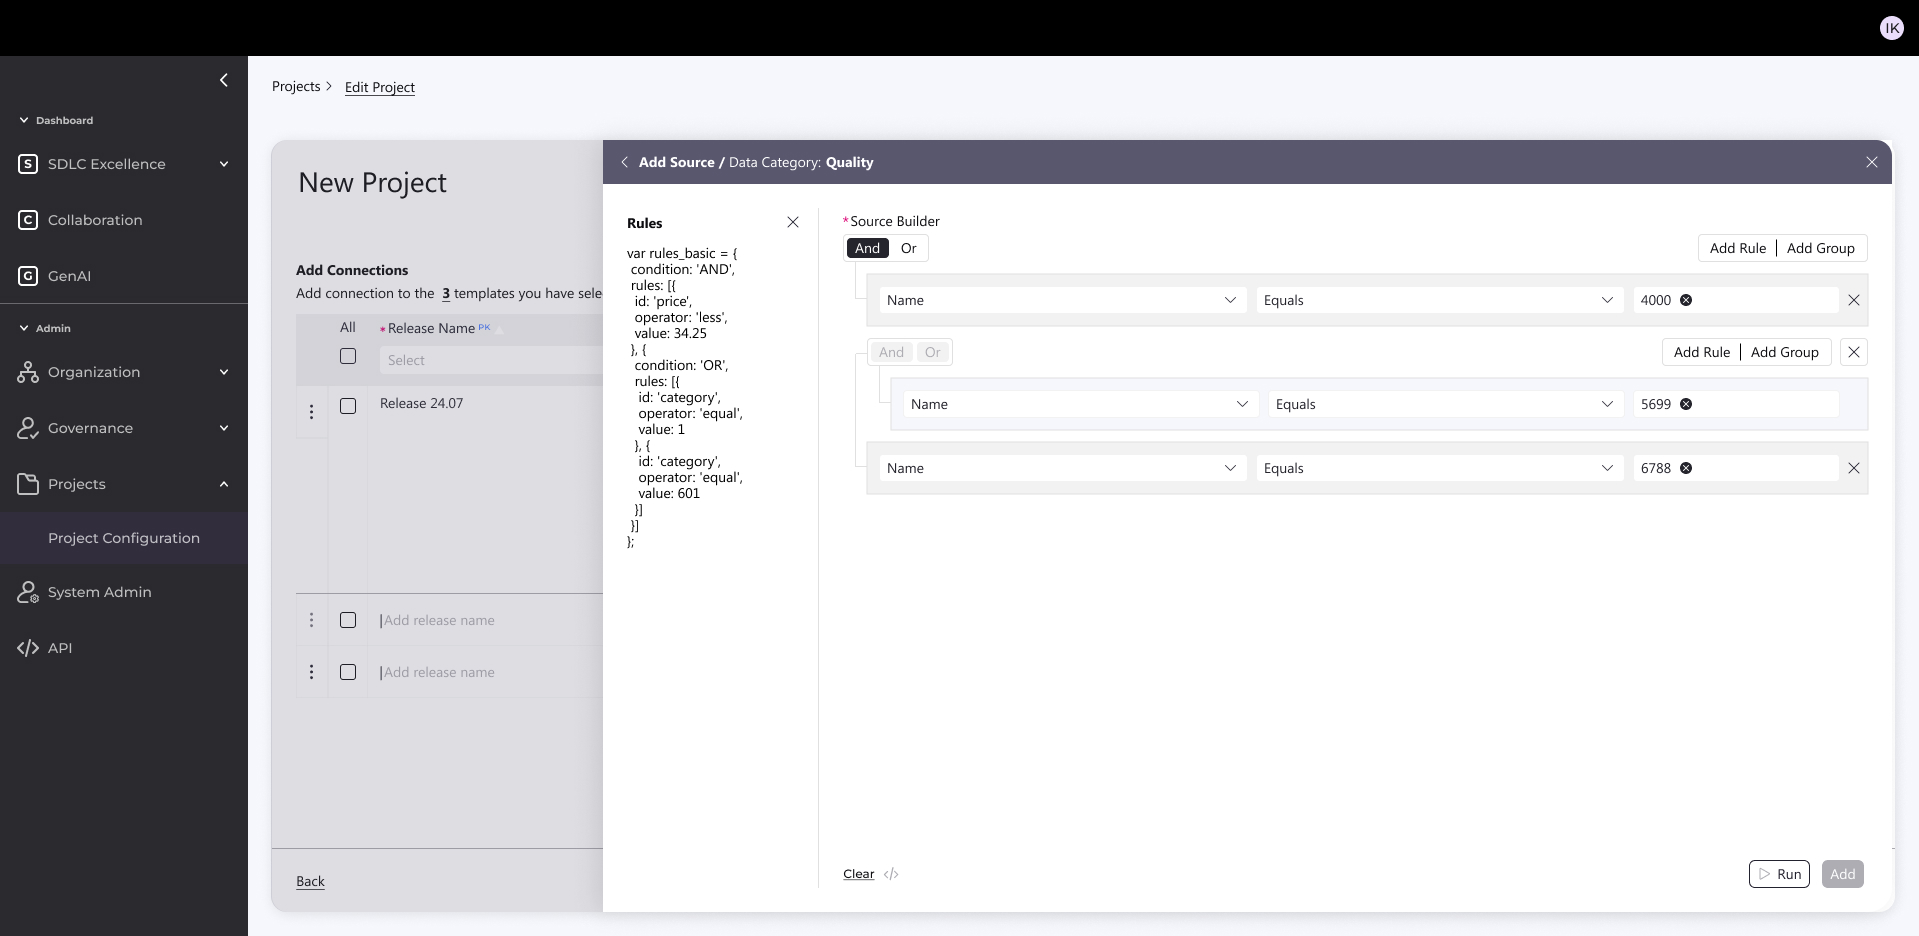Click the code view icon beside Clear
Image resolution: width=1919 pixels, height=936 pixels.
click(891, 874)
